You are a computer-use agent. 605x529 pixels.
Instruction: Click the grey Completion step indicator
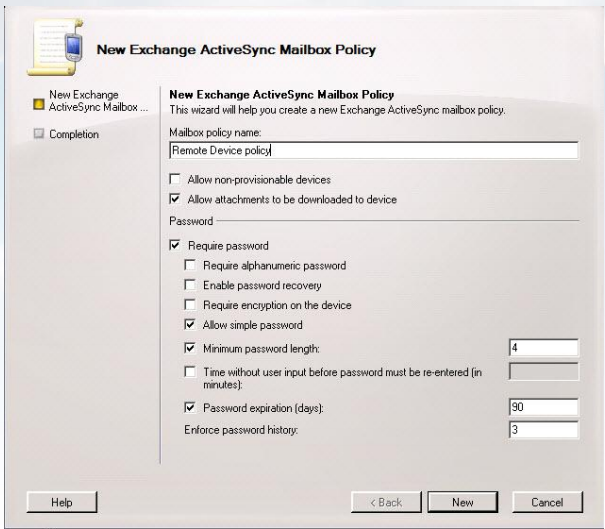39,134
